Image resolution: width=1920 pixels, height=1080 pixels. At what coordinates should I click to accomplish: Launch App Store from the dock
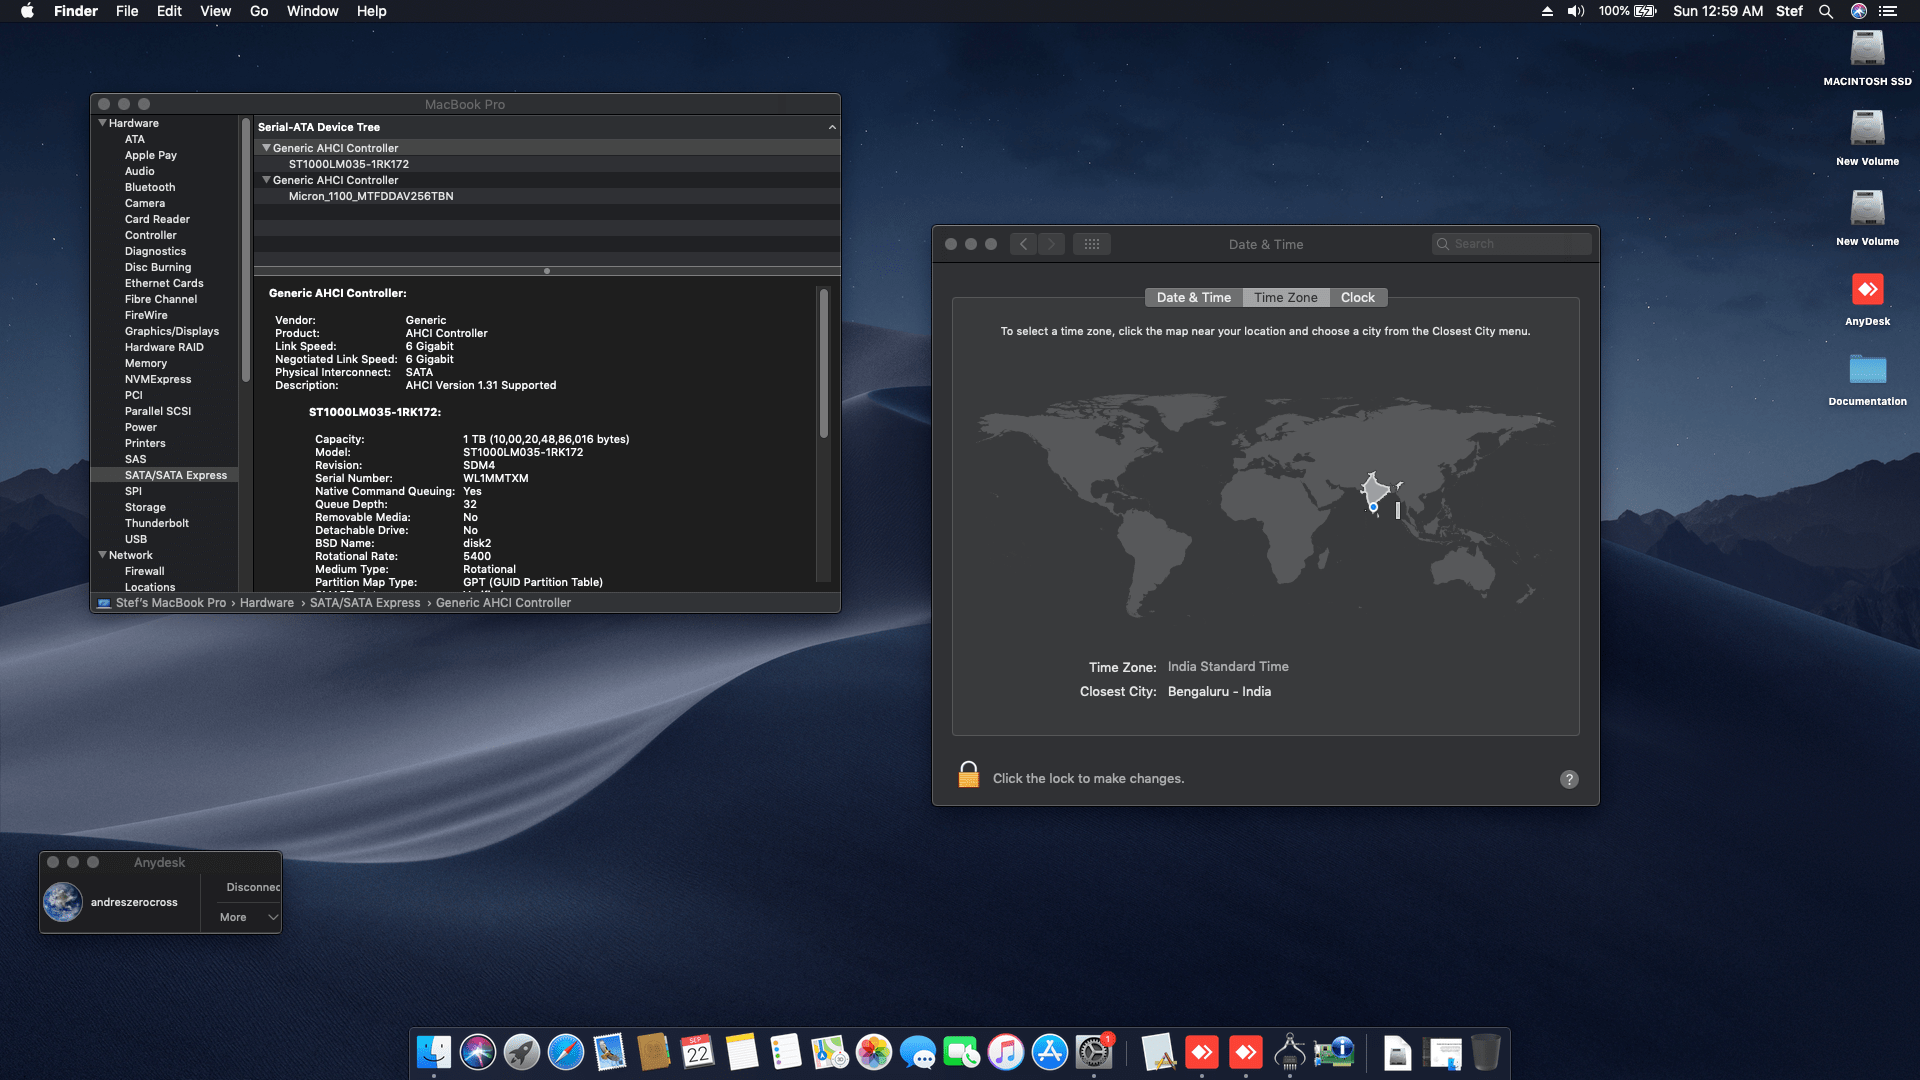[x=1050, y=1052]
